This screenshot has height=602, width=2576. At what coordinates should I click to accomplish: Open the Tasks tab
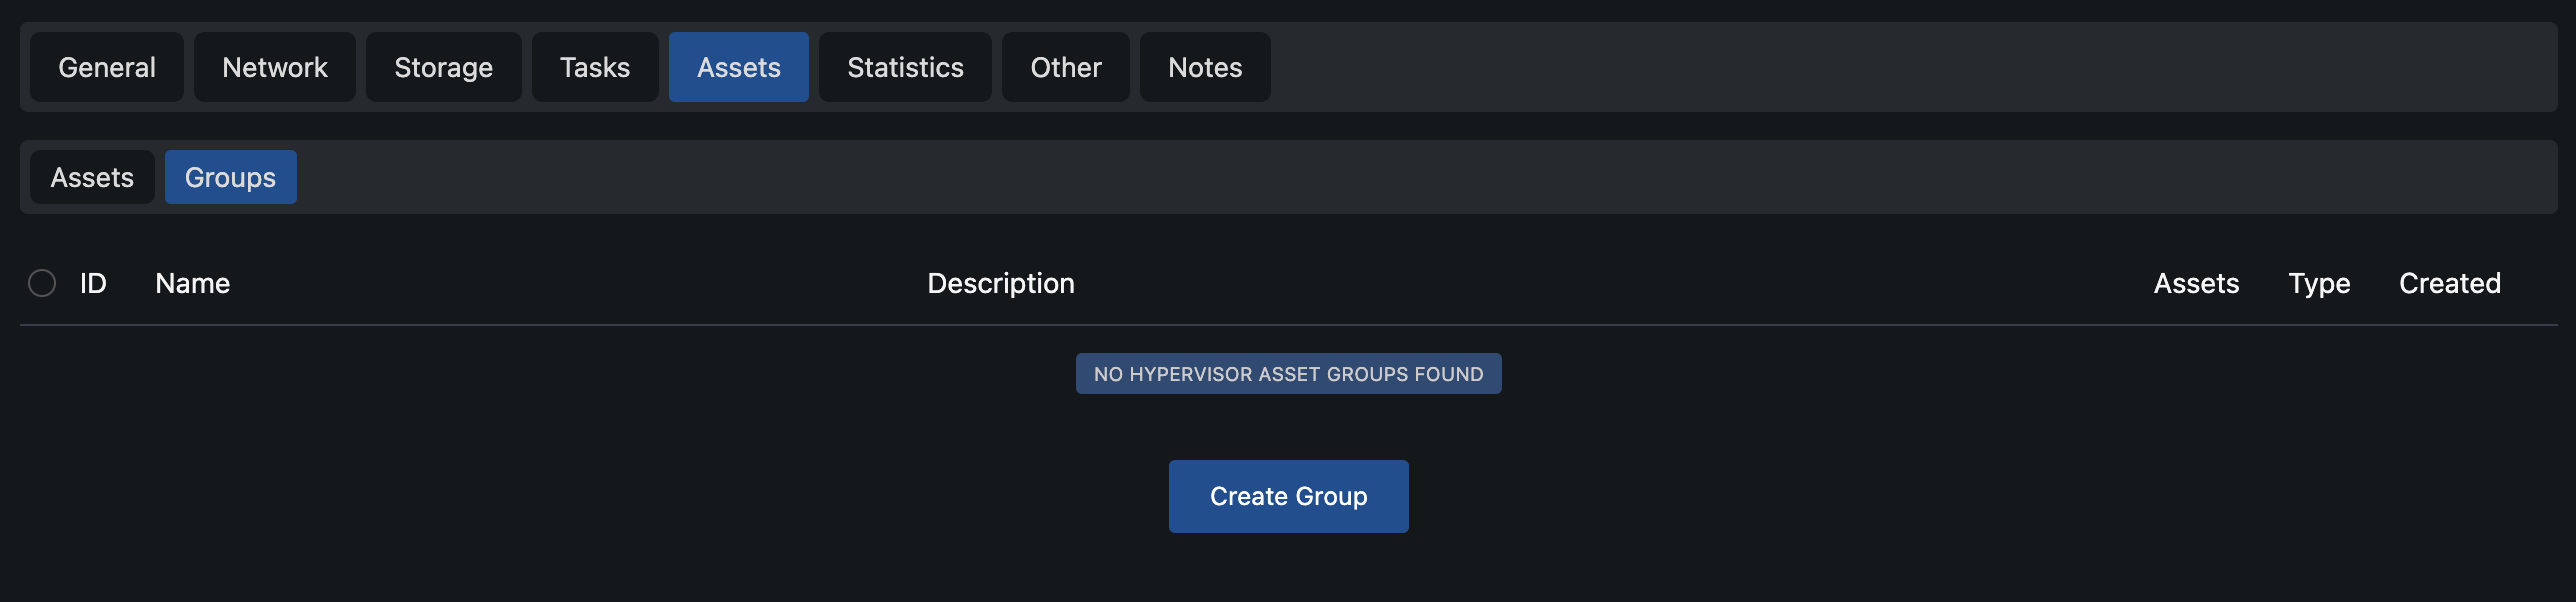click(x=595, y=67)
